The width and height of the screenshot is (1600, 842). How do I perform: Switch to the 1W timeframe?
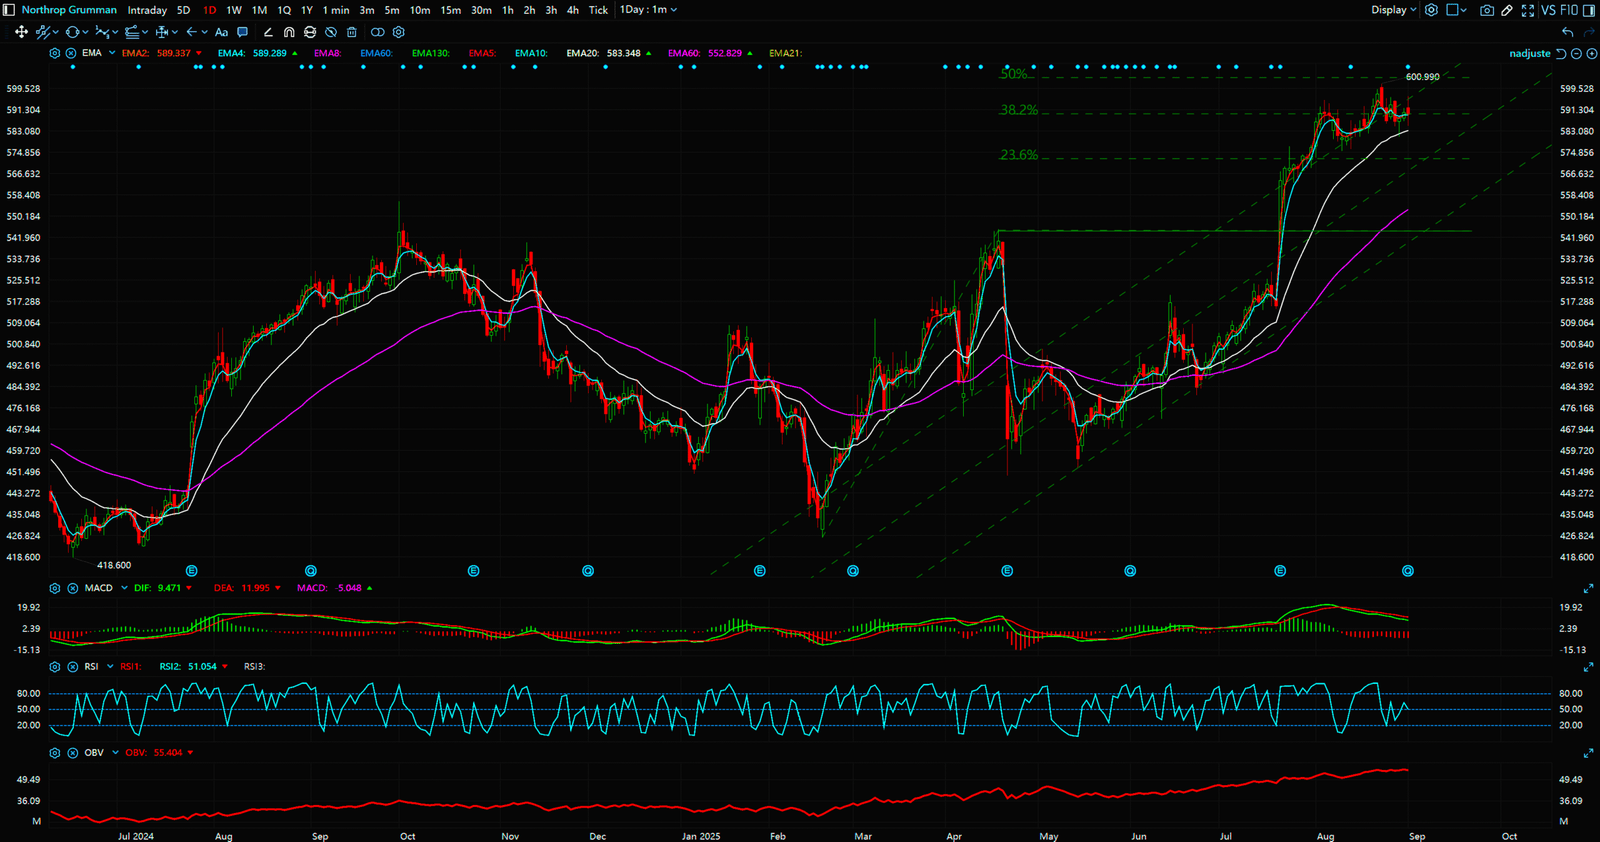[x=234, y=10]
